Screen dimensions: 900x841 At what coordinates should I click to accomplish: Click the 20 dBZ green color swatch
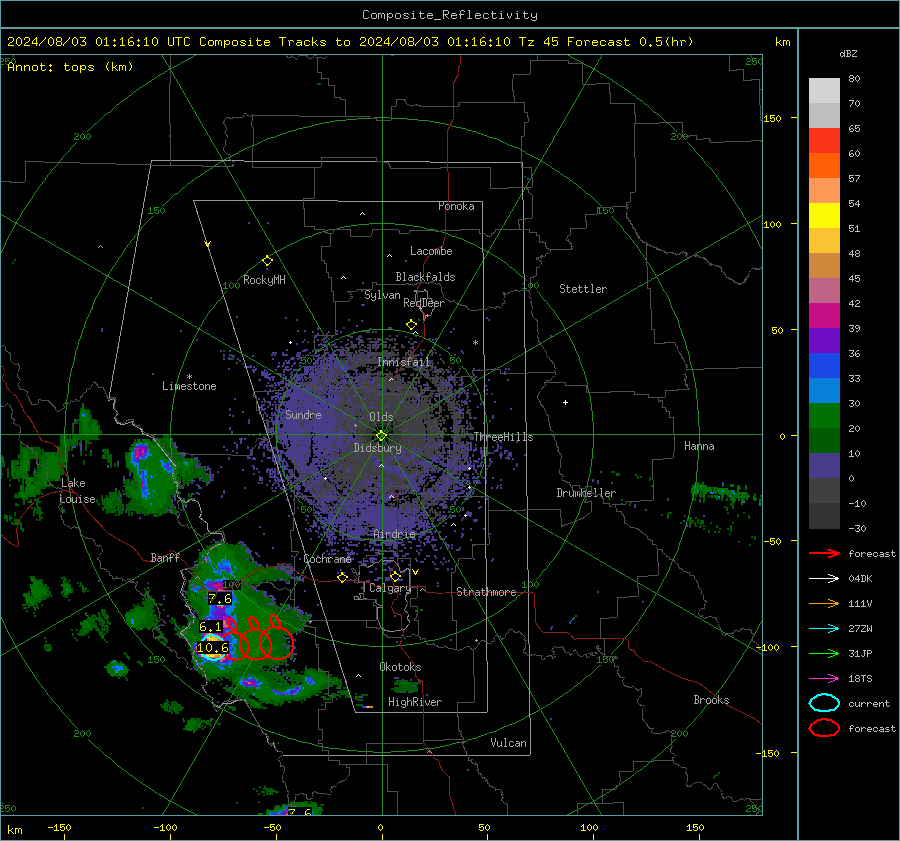click(824, 416)
